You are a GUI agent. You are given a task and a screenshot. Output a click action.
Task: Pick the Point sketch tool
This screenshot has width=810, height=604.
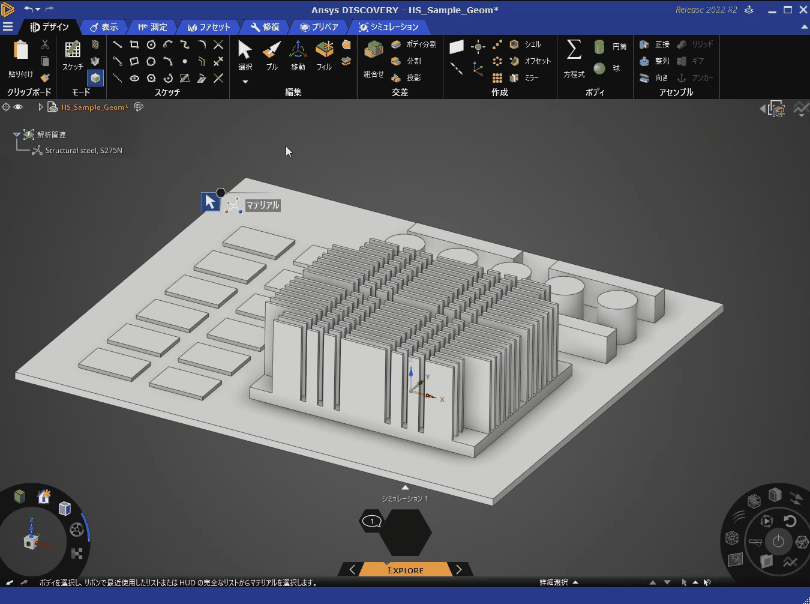pyautogui.click(x=184, y=61)
